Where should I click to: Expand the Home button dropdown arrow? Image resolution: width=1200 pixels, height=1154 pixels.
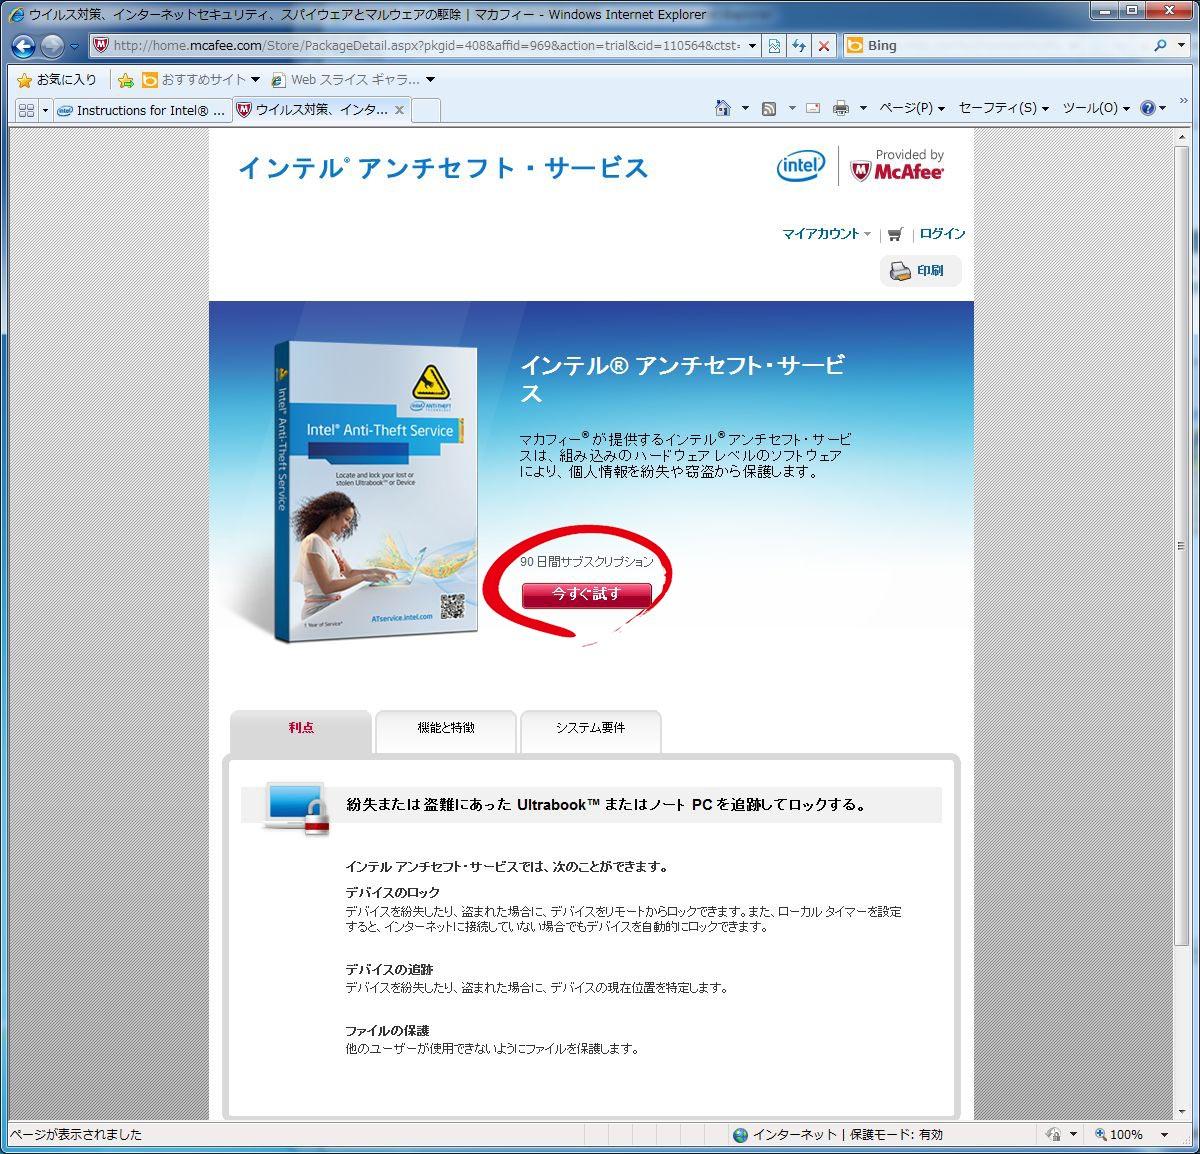pyautogui.click(x=745, y=108)
